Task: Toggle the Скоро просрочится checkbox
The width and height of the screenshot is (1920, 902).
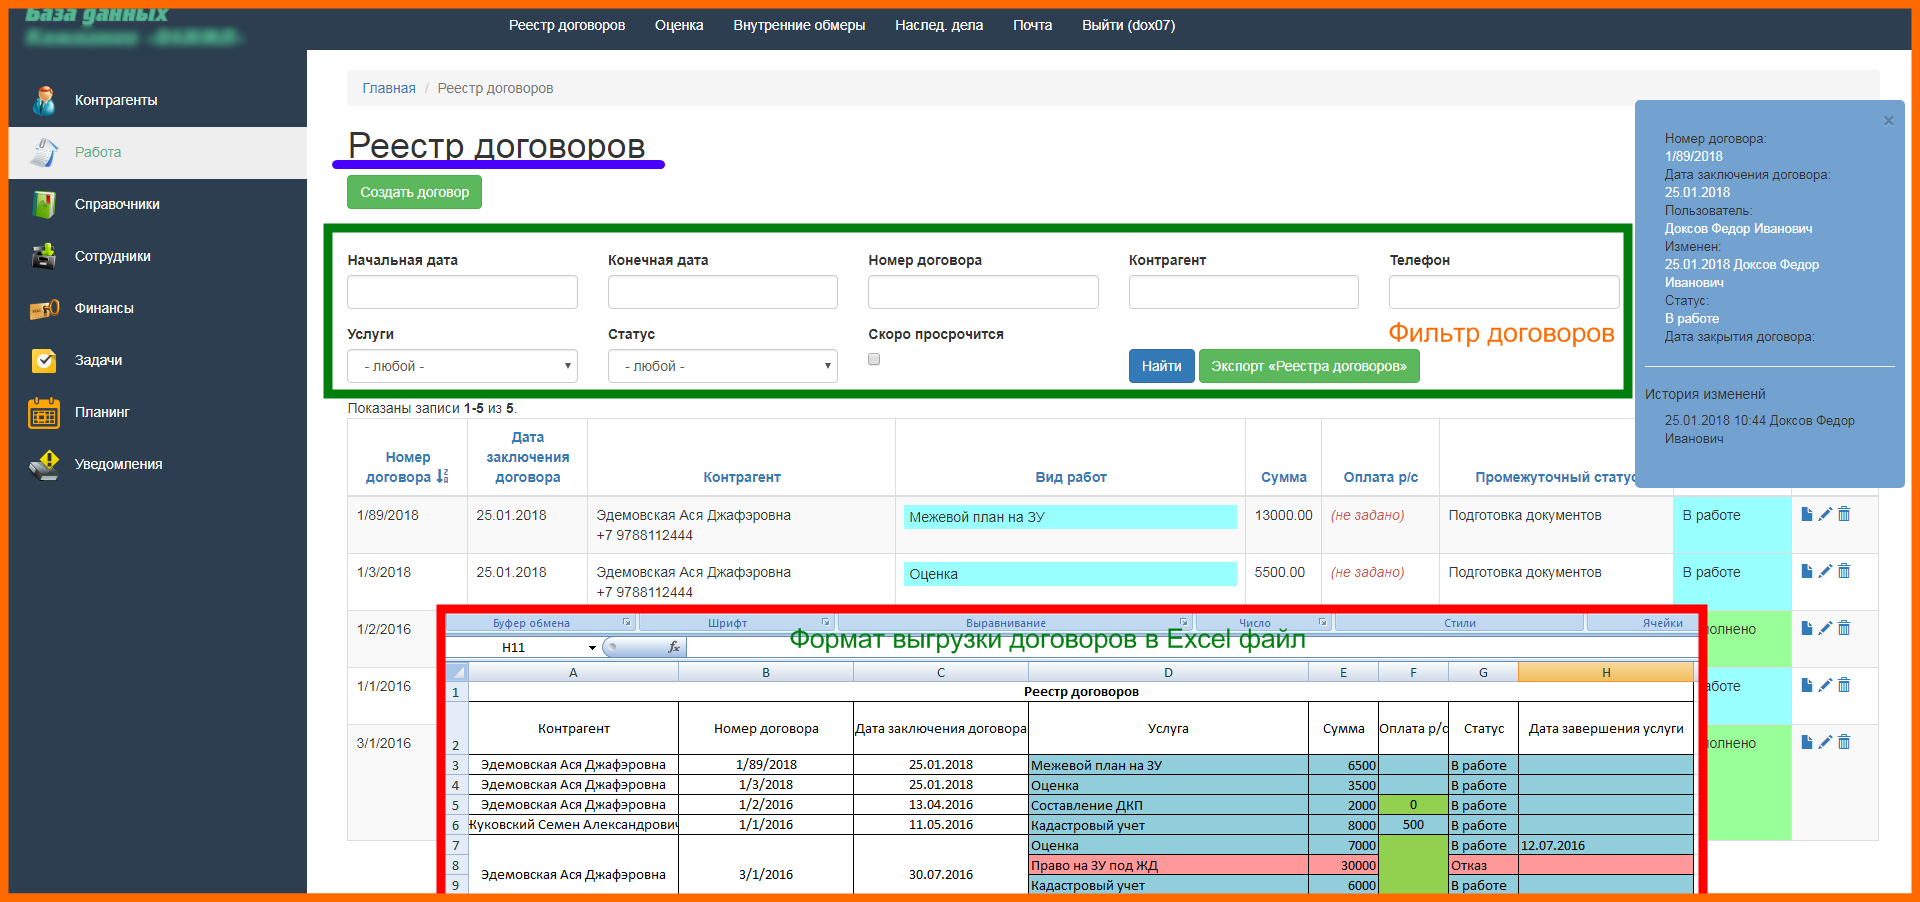Action: pos(874,359)
